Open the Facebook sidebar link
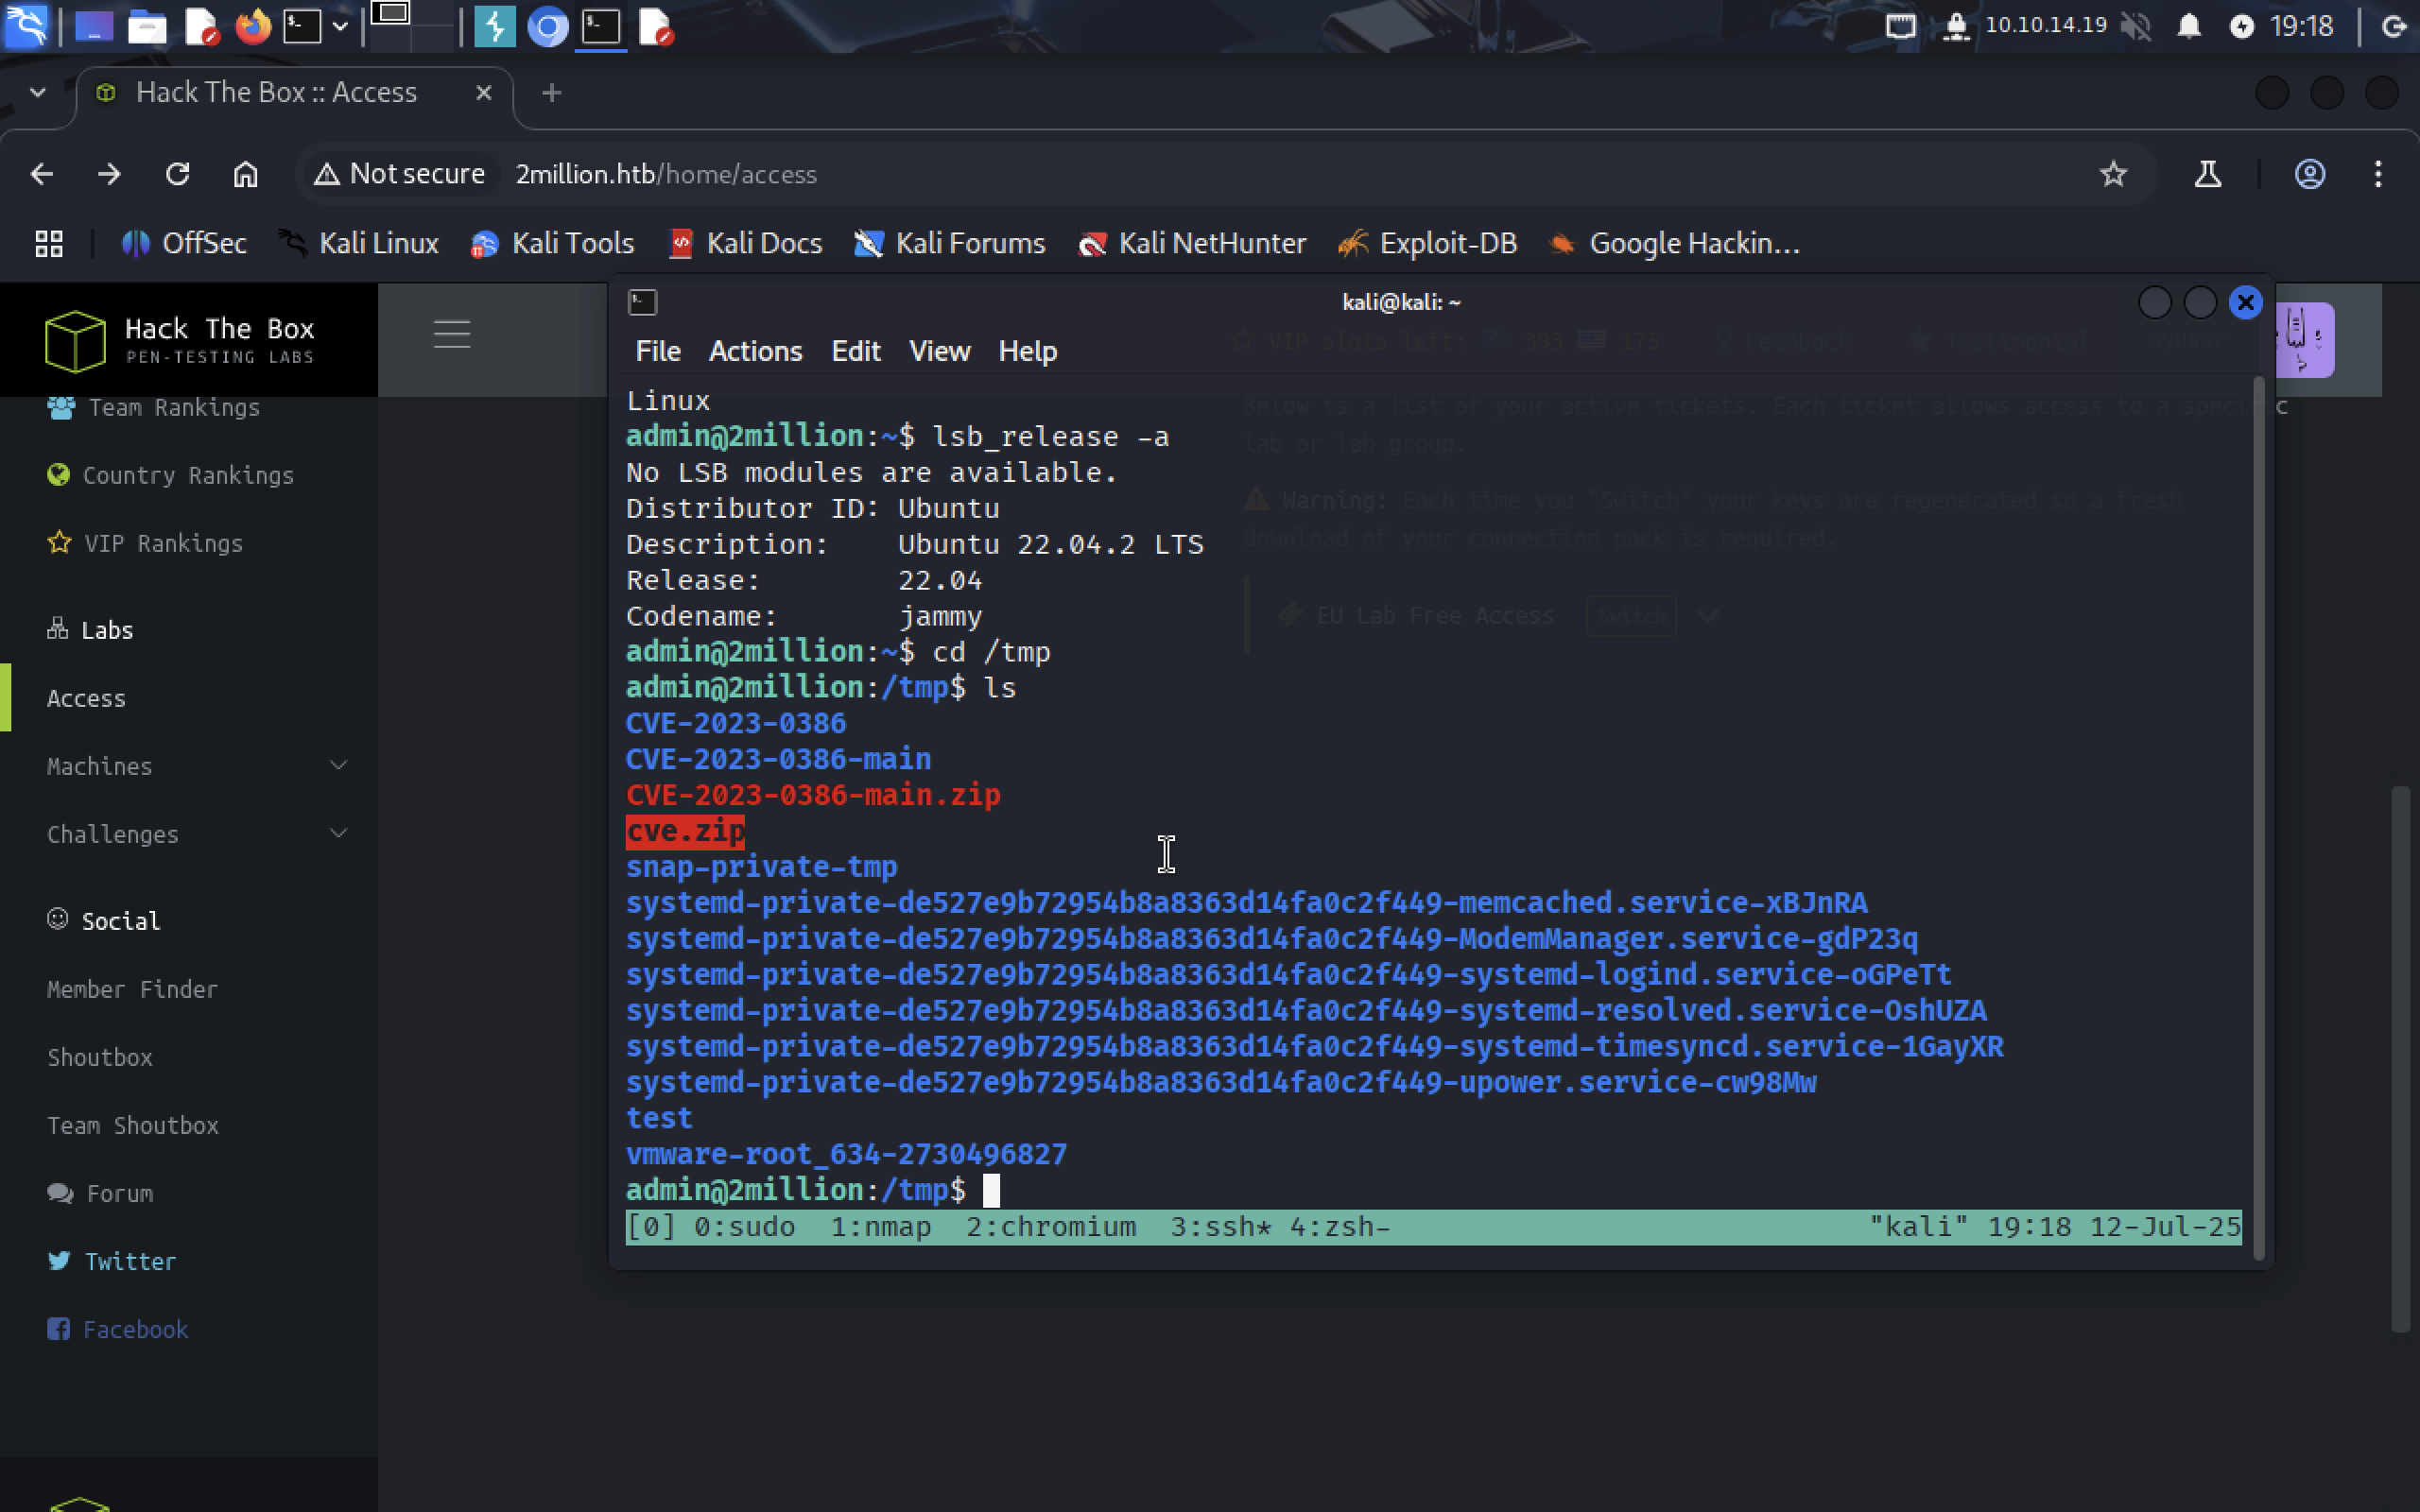 117,1329
